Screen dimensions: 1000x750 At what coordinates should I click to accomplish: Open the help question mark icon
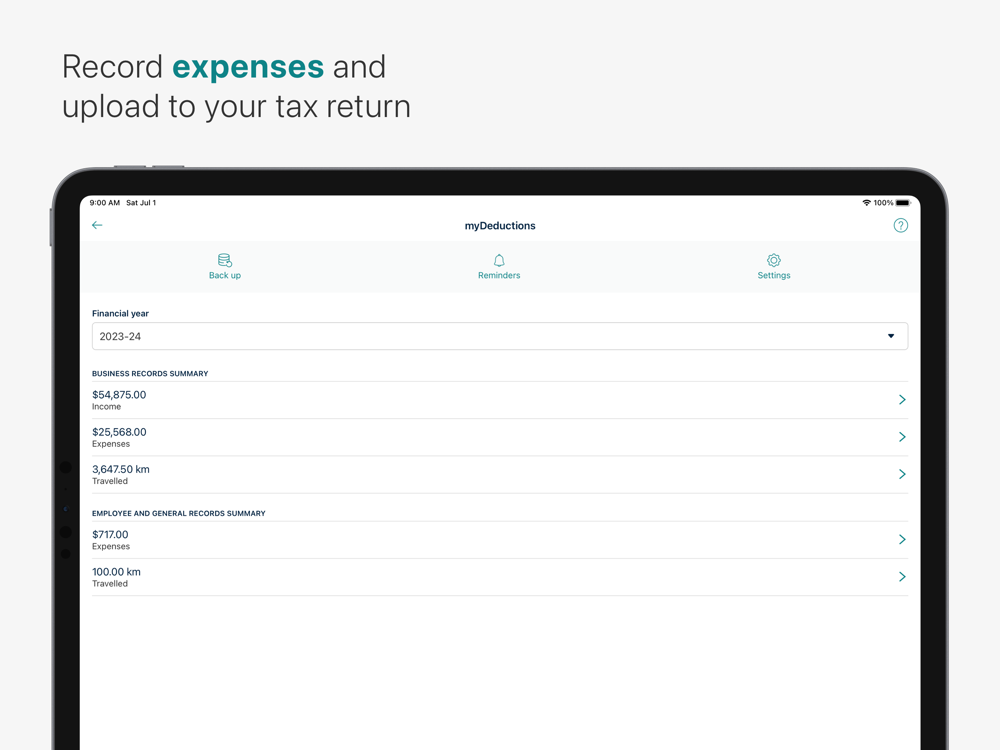click(x=901, y=225)
